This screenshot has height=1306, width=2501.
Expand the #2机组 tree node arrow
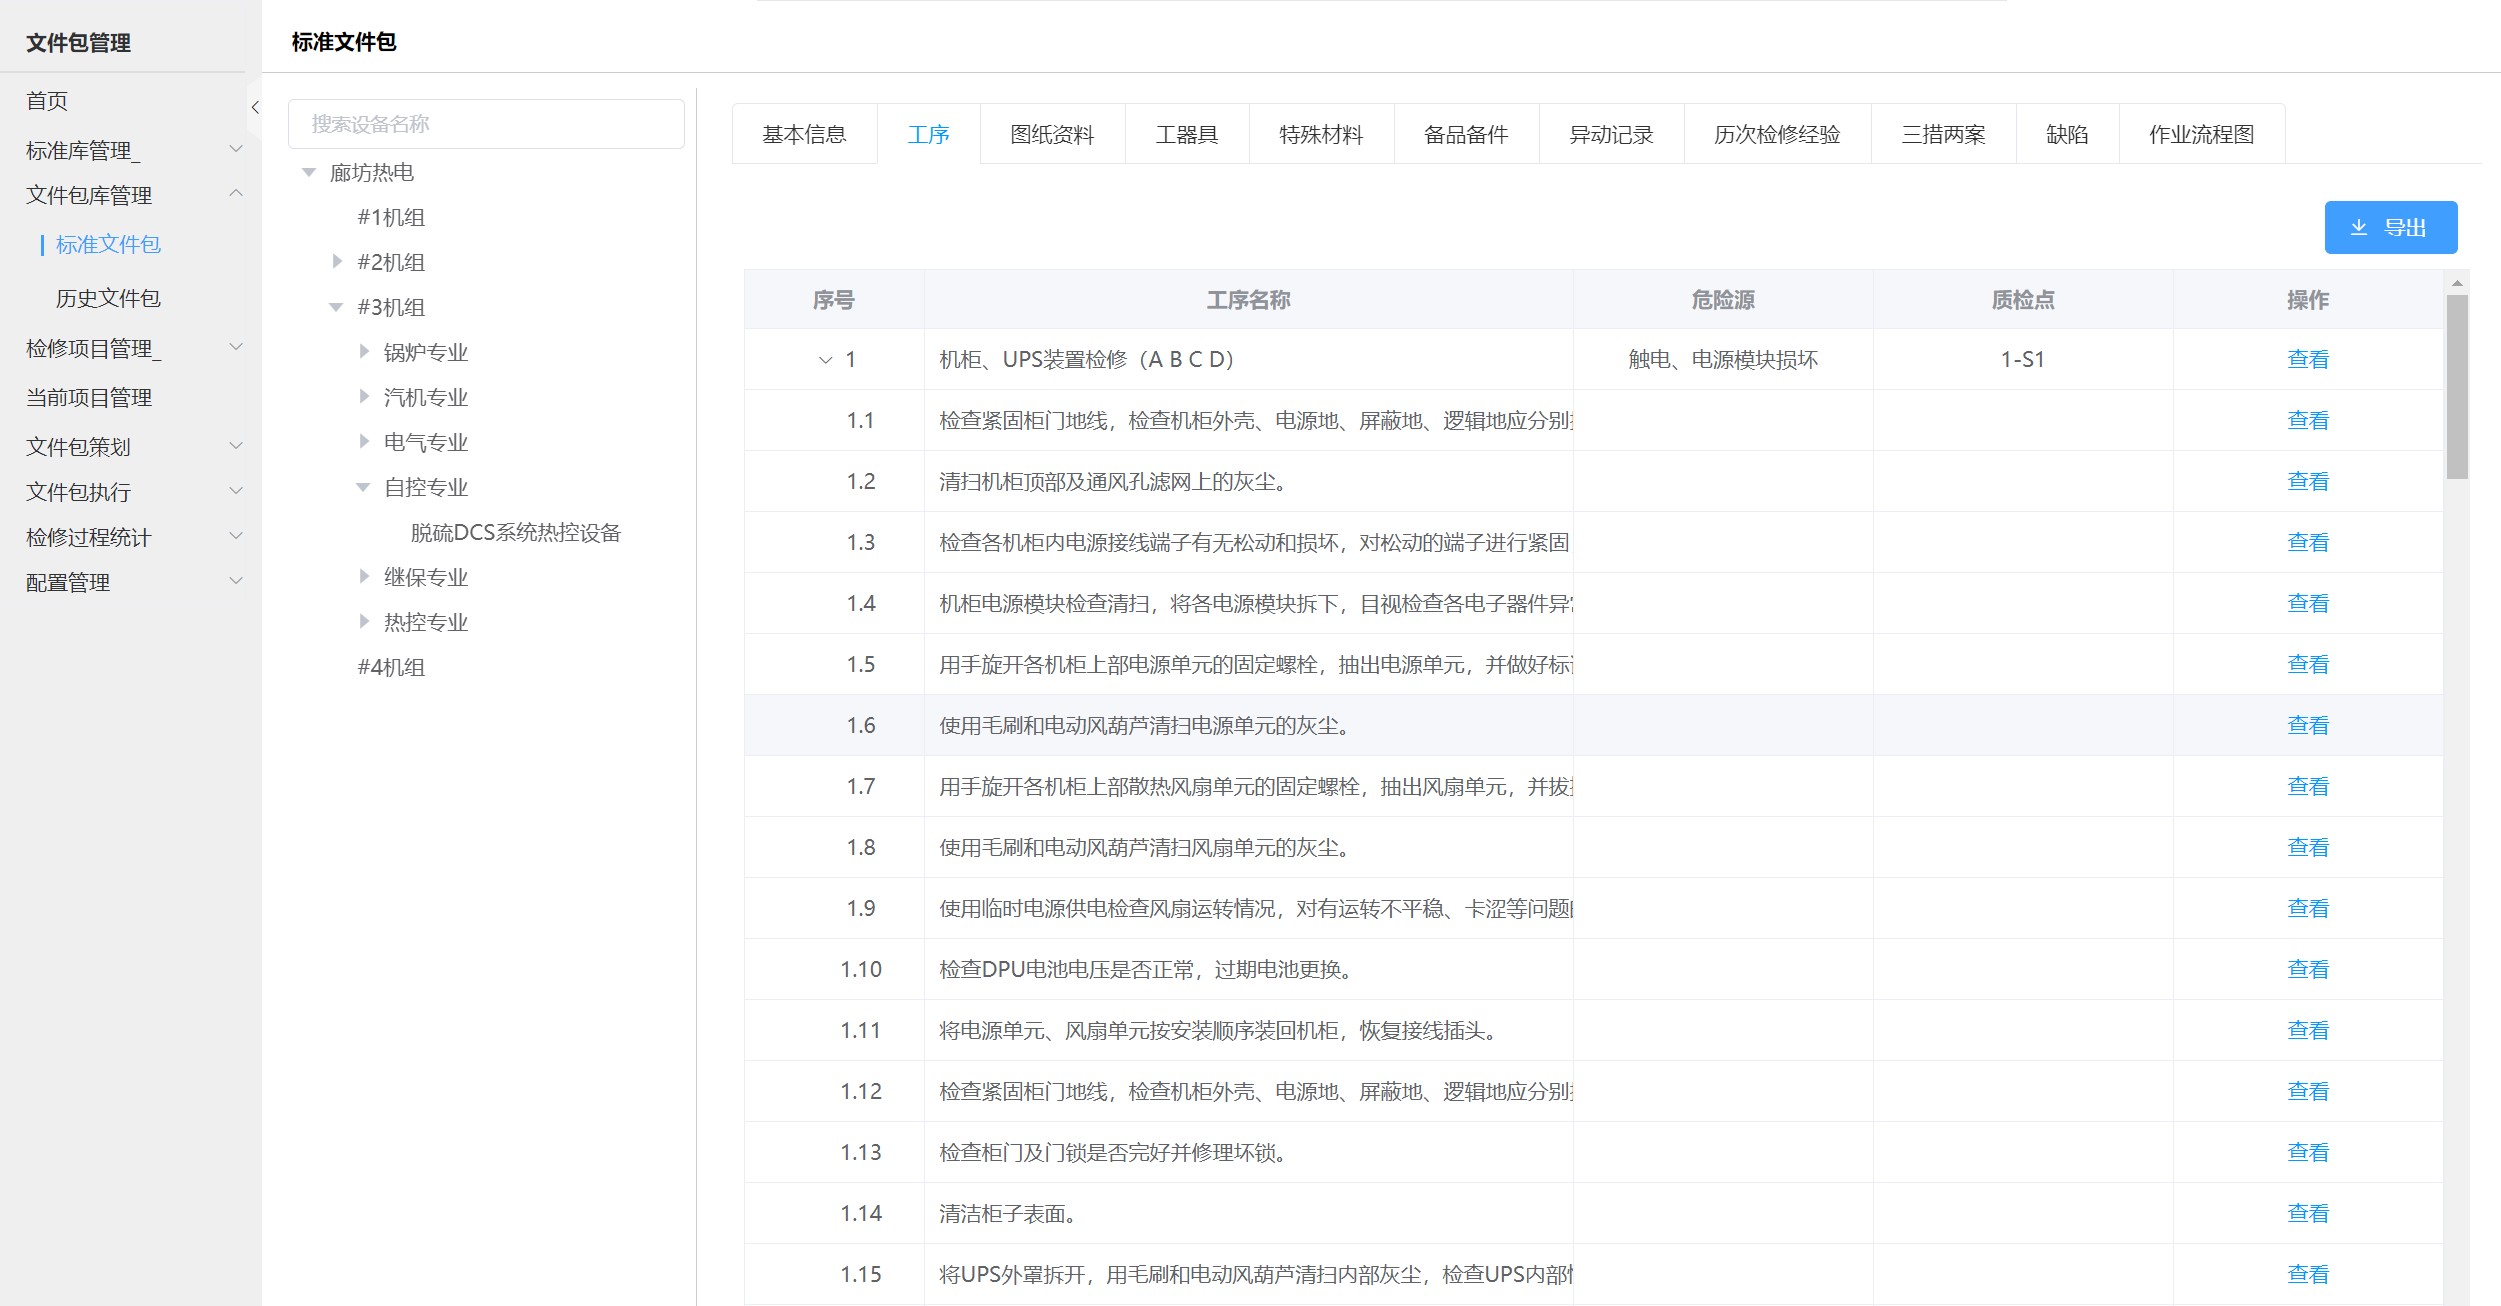pos(337,261)
